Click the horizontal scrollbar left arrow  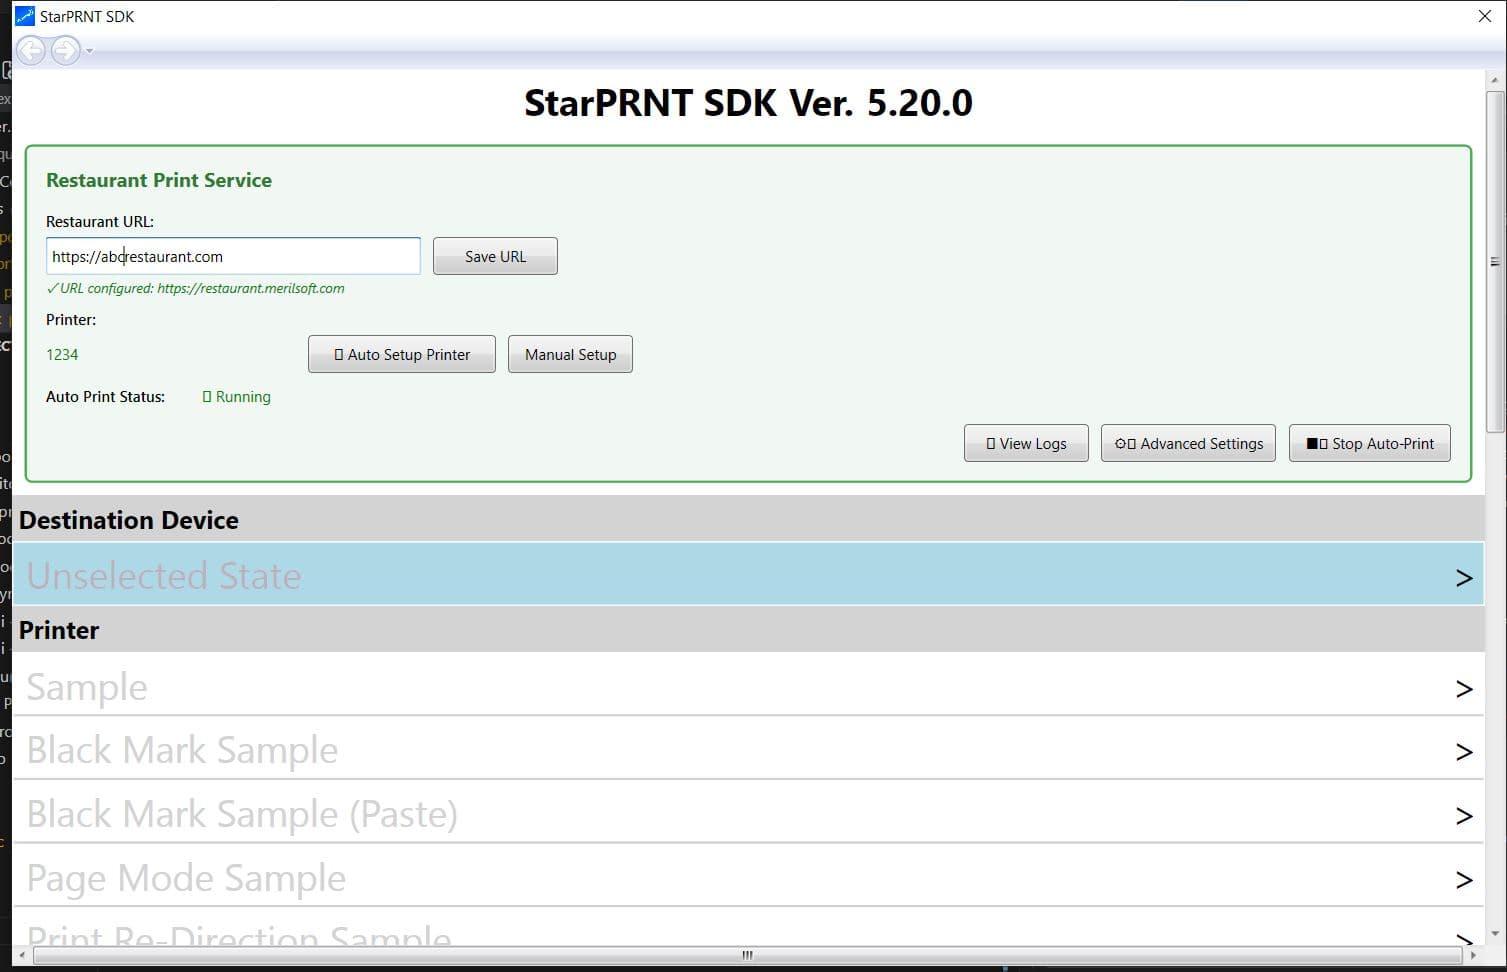(x=22, y=955)
